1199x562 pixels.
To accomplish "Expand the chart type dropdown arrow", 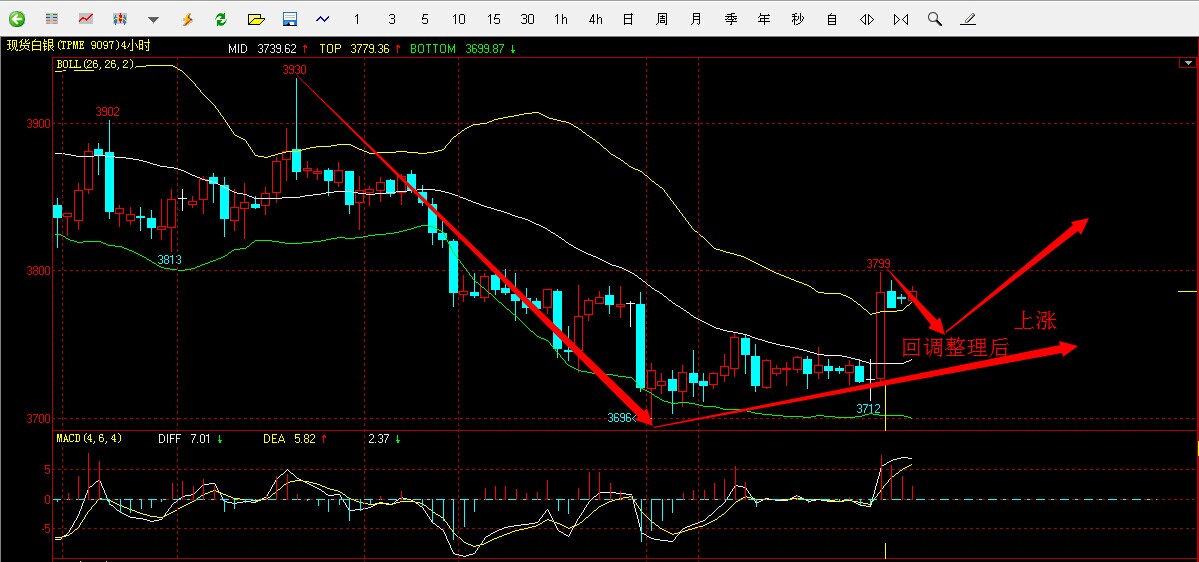I will pyautogui.click(x=153, y=19).
